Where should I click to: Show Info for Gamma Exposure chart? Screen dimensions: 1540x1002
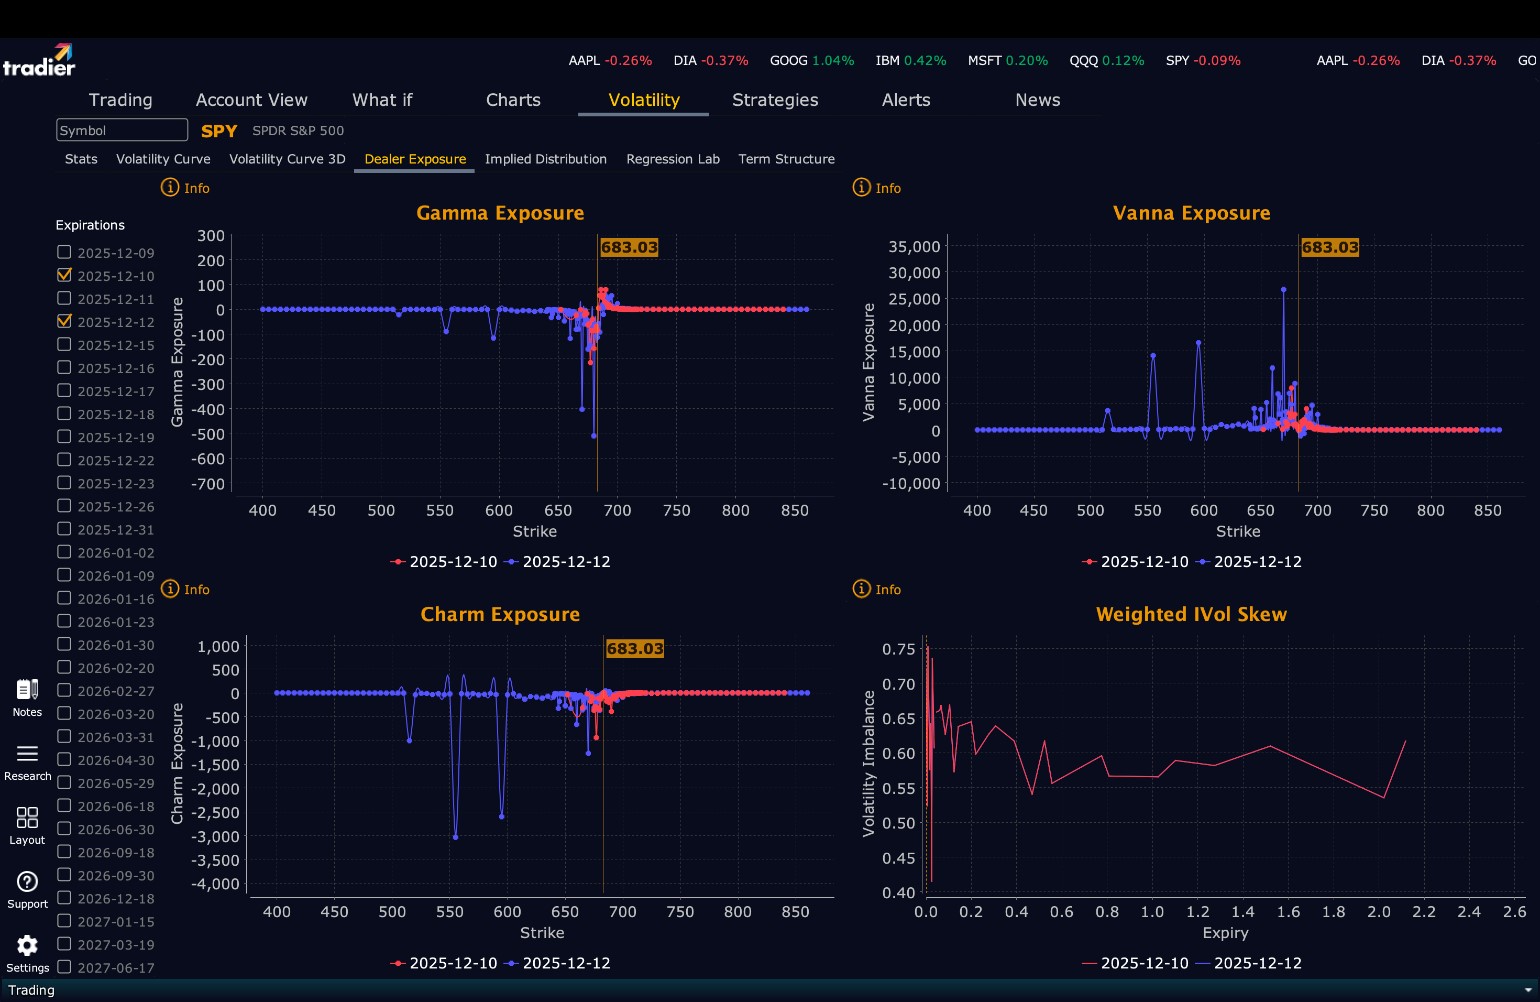coord(185,188)
